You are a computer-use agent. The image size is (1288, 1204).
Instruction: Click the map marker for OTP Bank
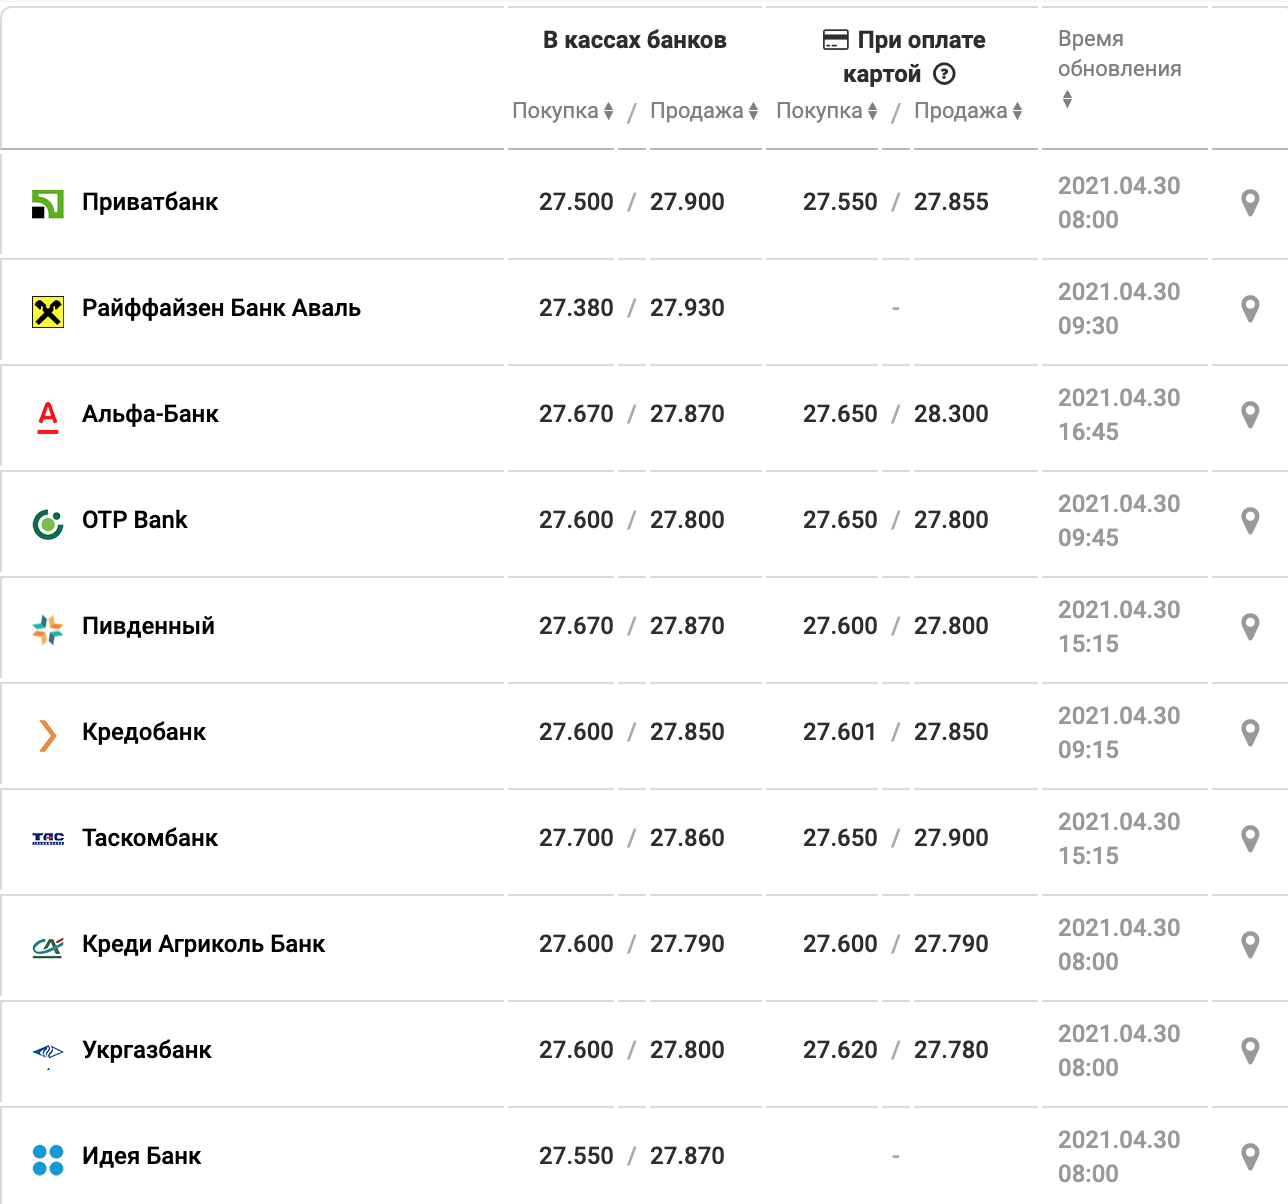pyautogui.click(x=1249, y=521)
